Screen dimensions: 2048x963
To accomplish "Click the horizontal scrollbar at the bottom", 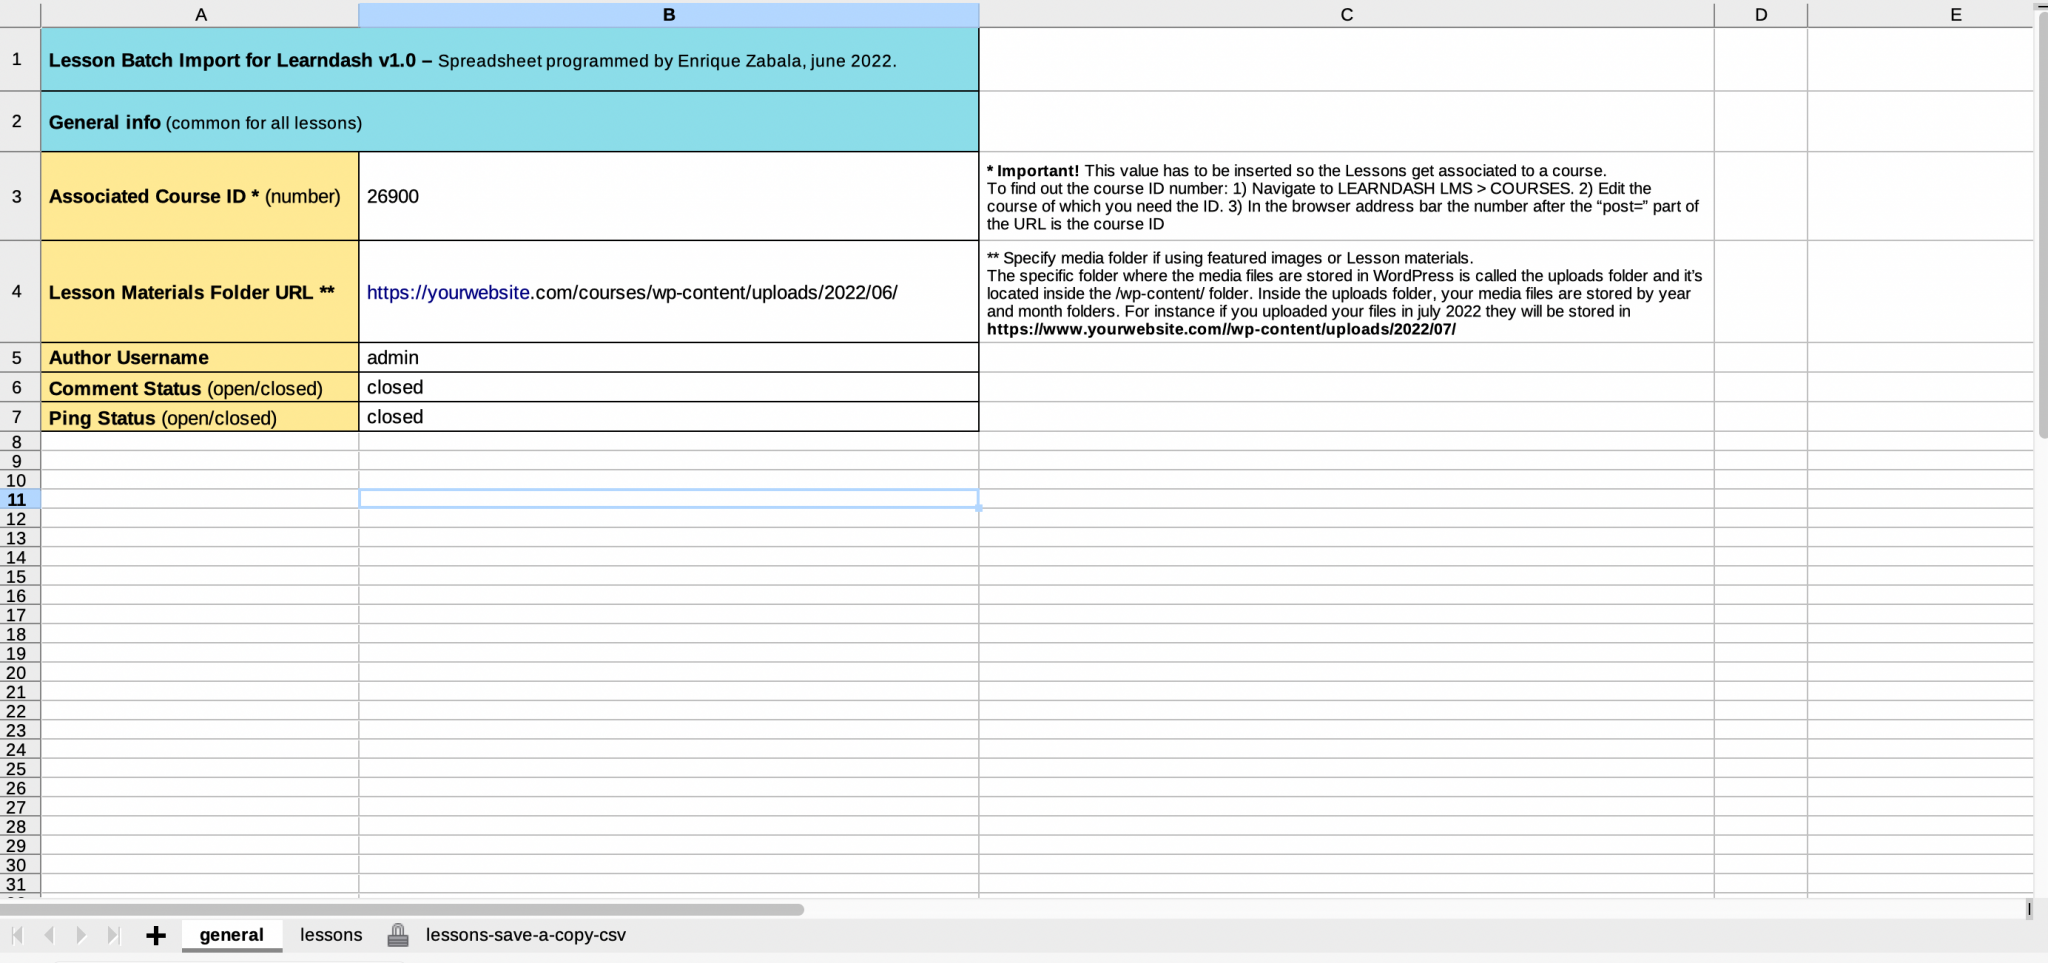I will click(x=400, y=908).
